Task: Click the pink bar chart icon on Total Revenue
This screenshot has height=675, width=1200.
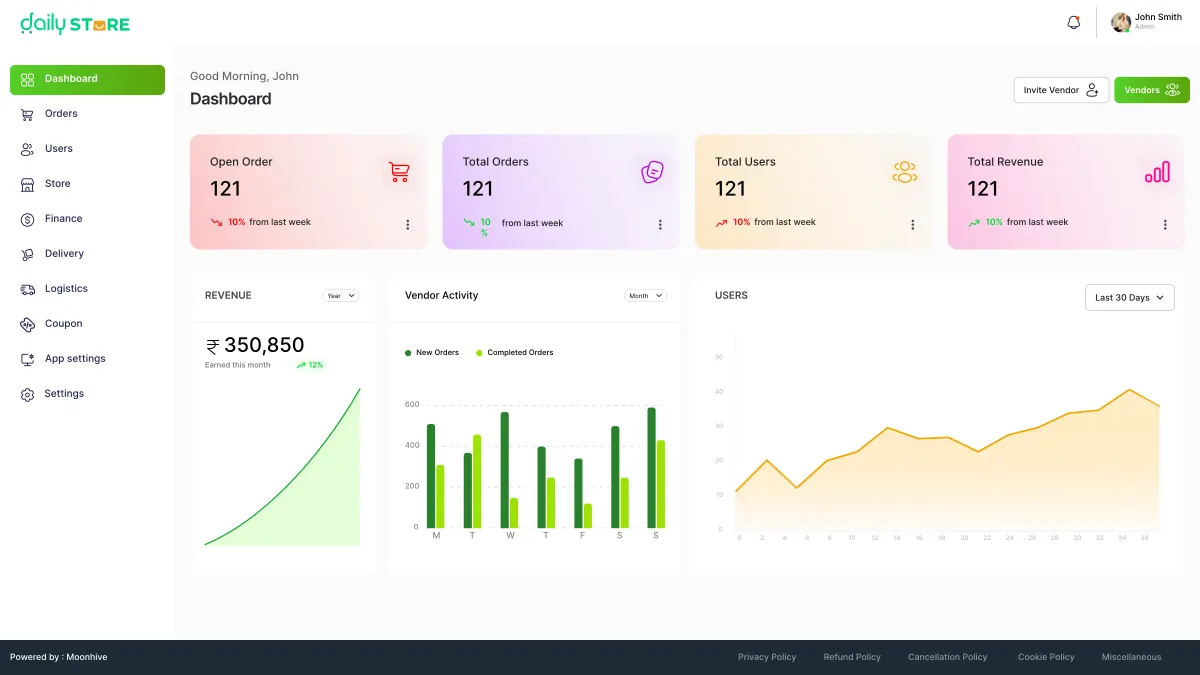Action: coord(1157,172)
